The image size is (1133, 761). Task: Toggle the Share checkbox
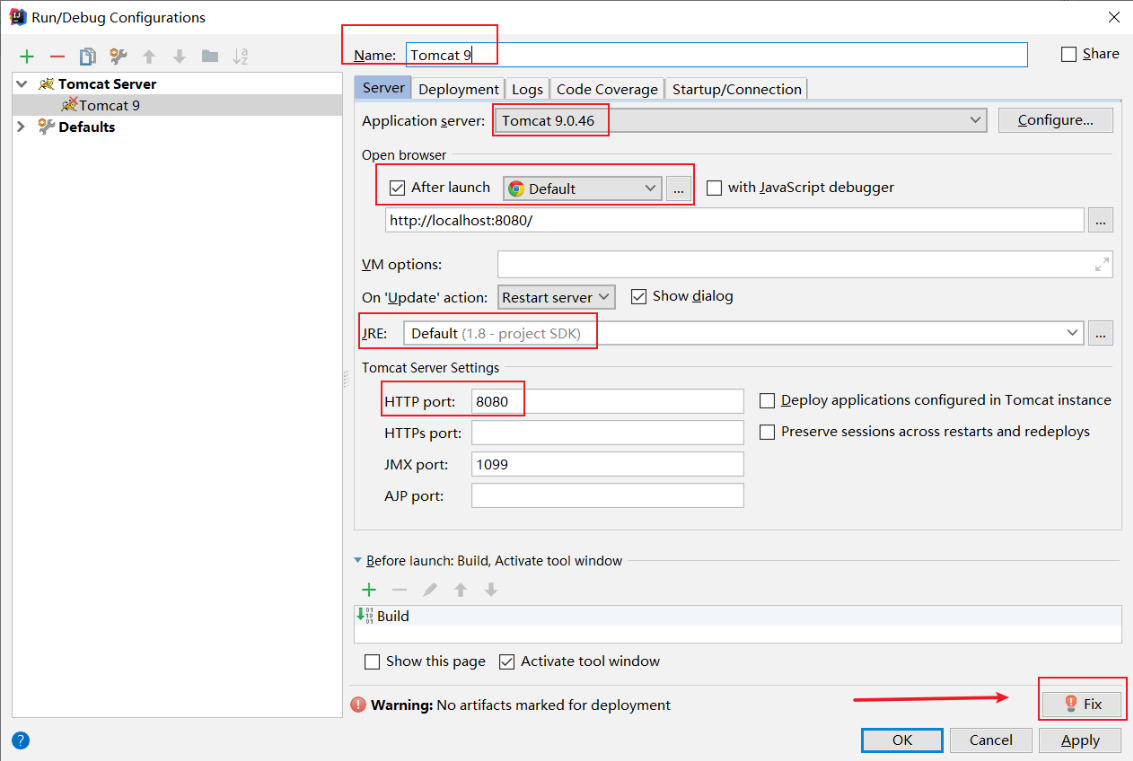1069,54
